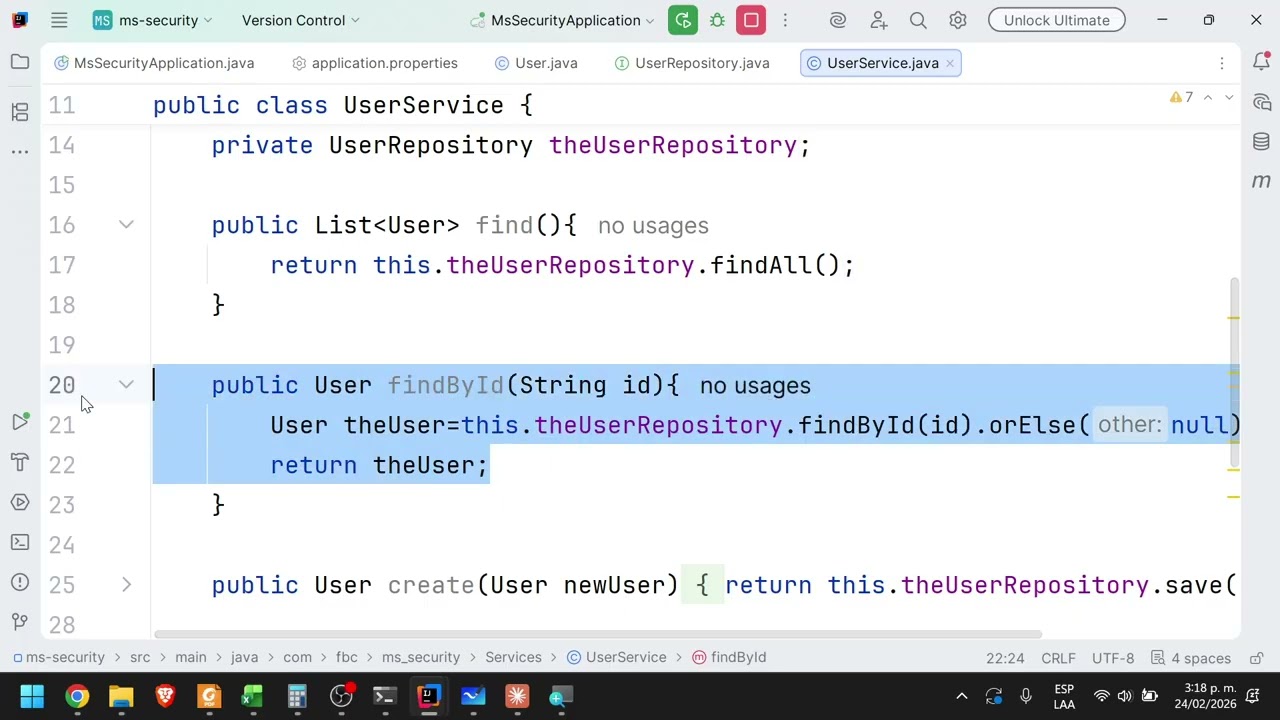Open the Run tool window in the left sidebar

[x=20, y=422]
